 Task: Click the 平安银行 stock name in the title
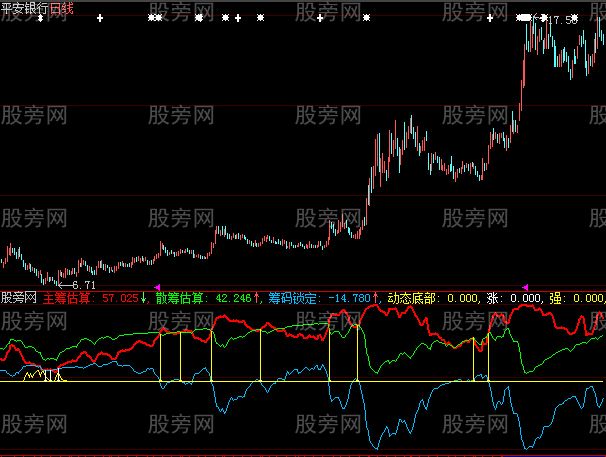click(x=25, y=8)
